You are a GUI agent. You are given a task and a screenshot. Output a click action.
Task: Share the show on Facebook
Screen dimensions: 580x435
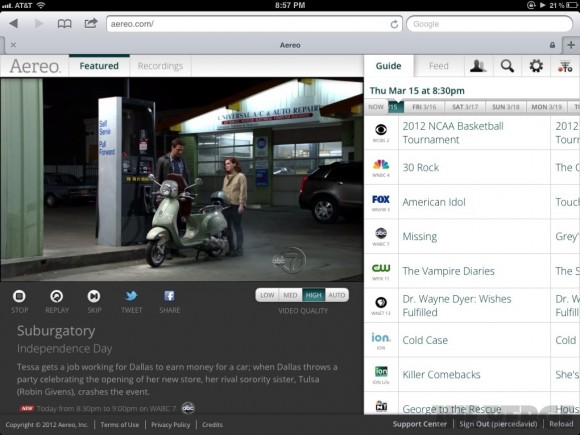(169, 301)
